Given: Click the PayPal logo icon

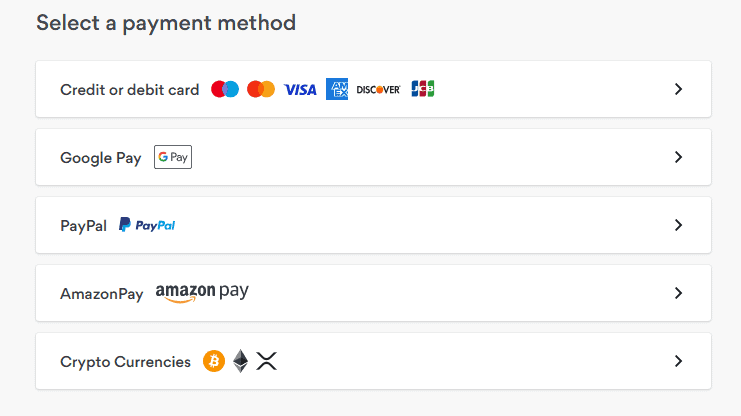Looking at the screenshot, I should [x=147, y=225].
